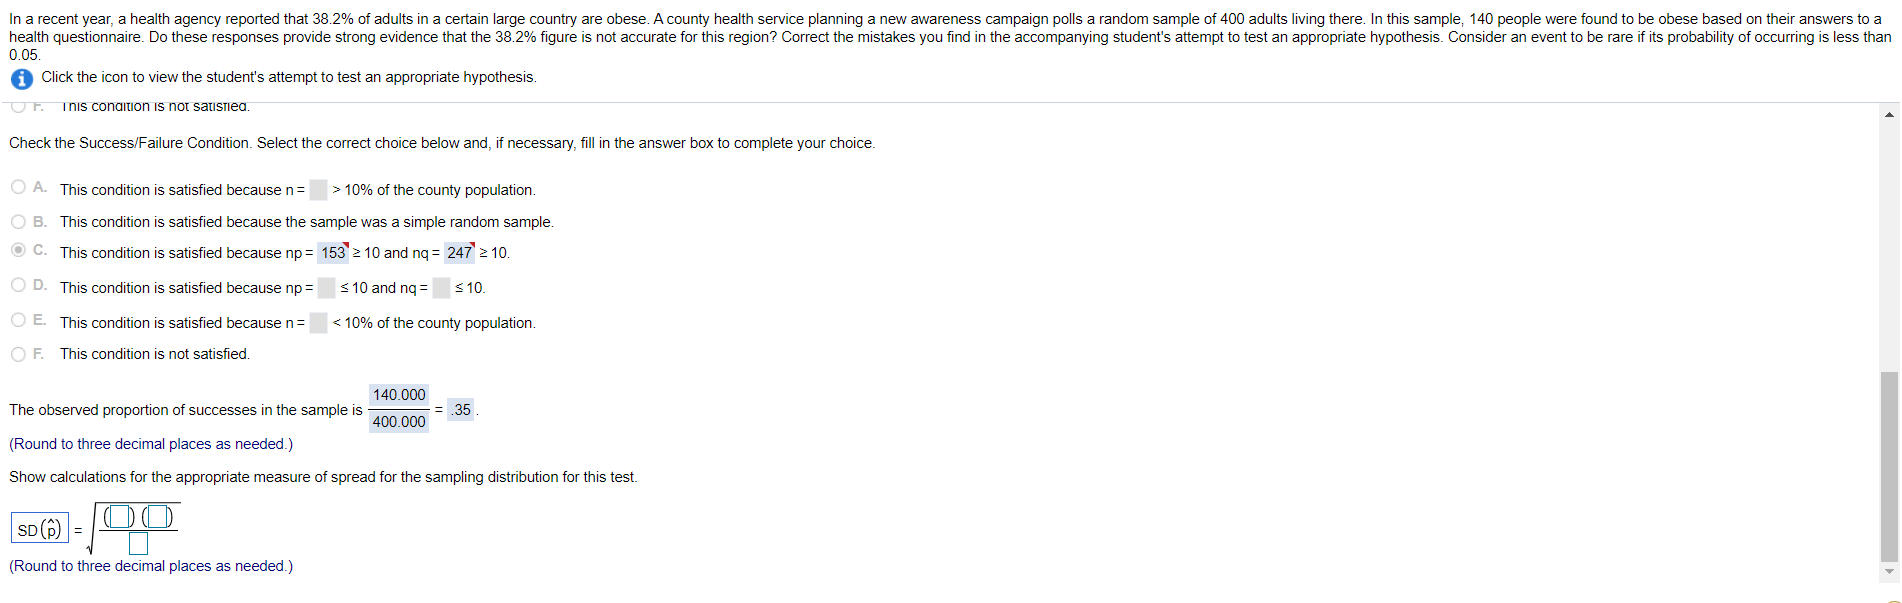
Task: Click the .35 proportion answer box
Action: coord(461,409)
